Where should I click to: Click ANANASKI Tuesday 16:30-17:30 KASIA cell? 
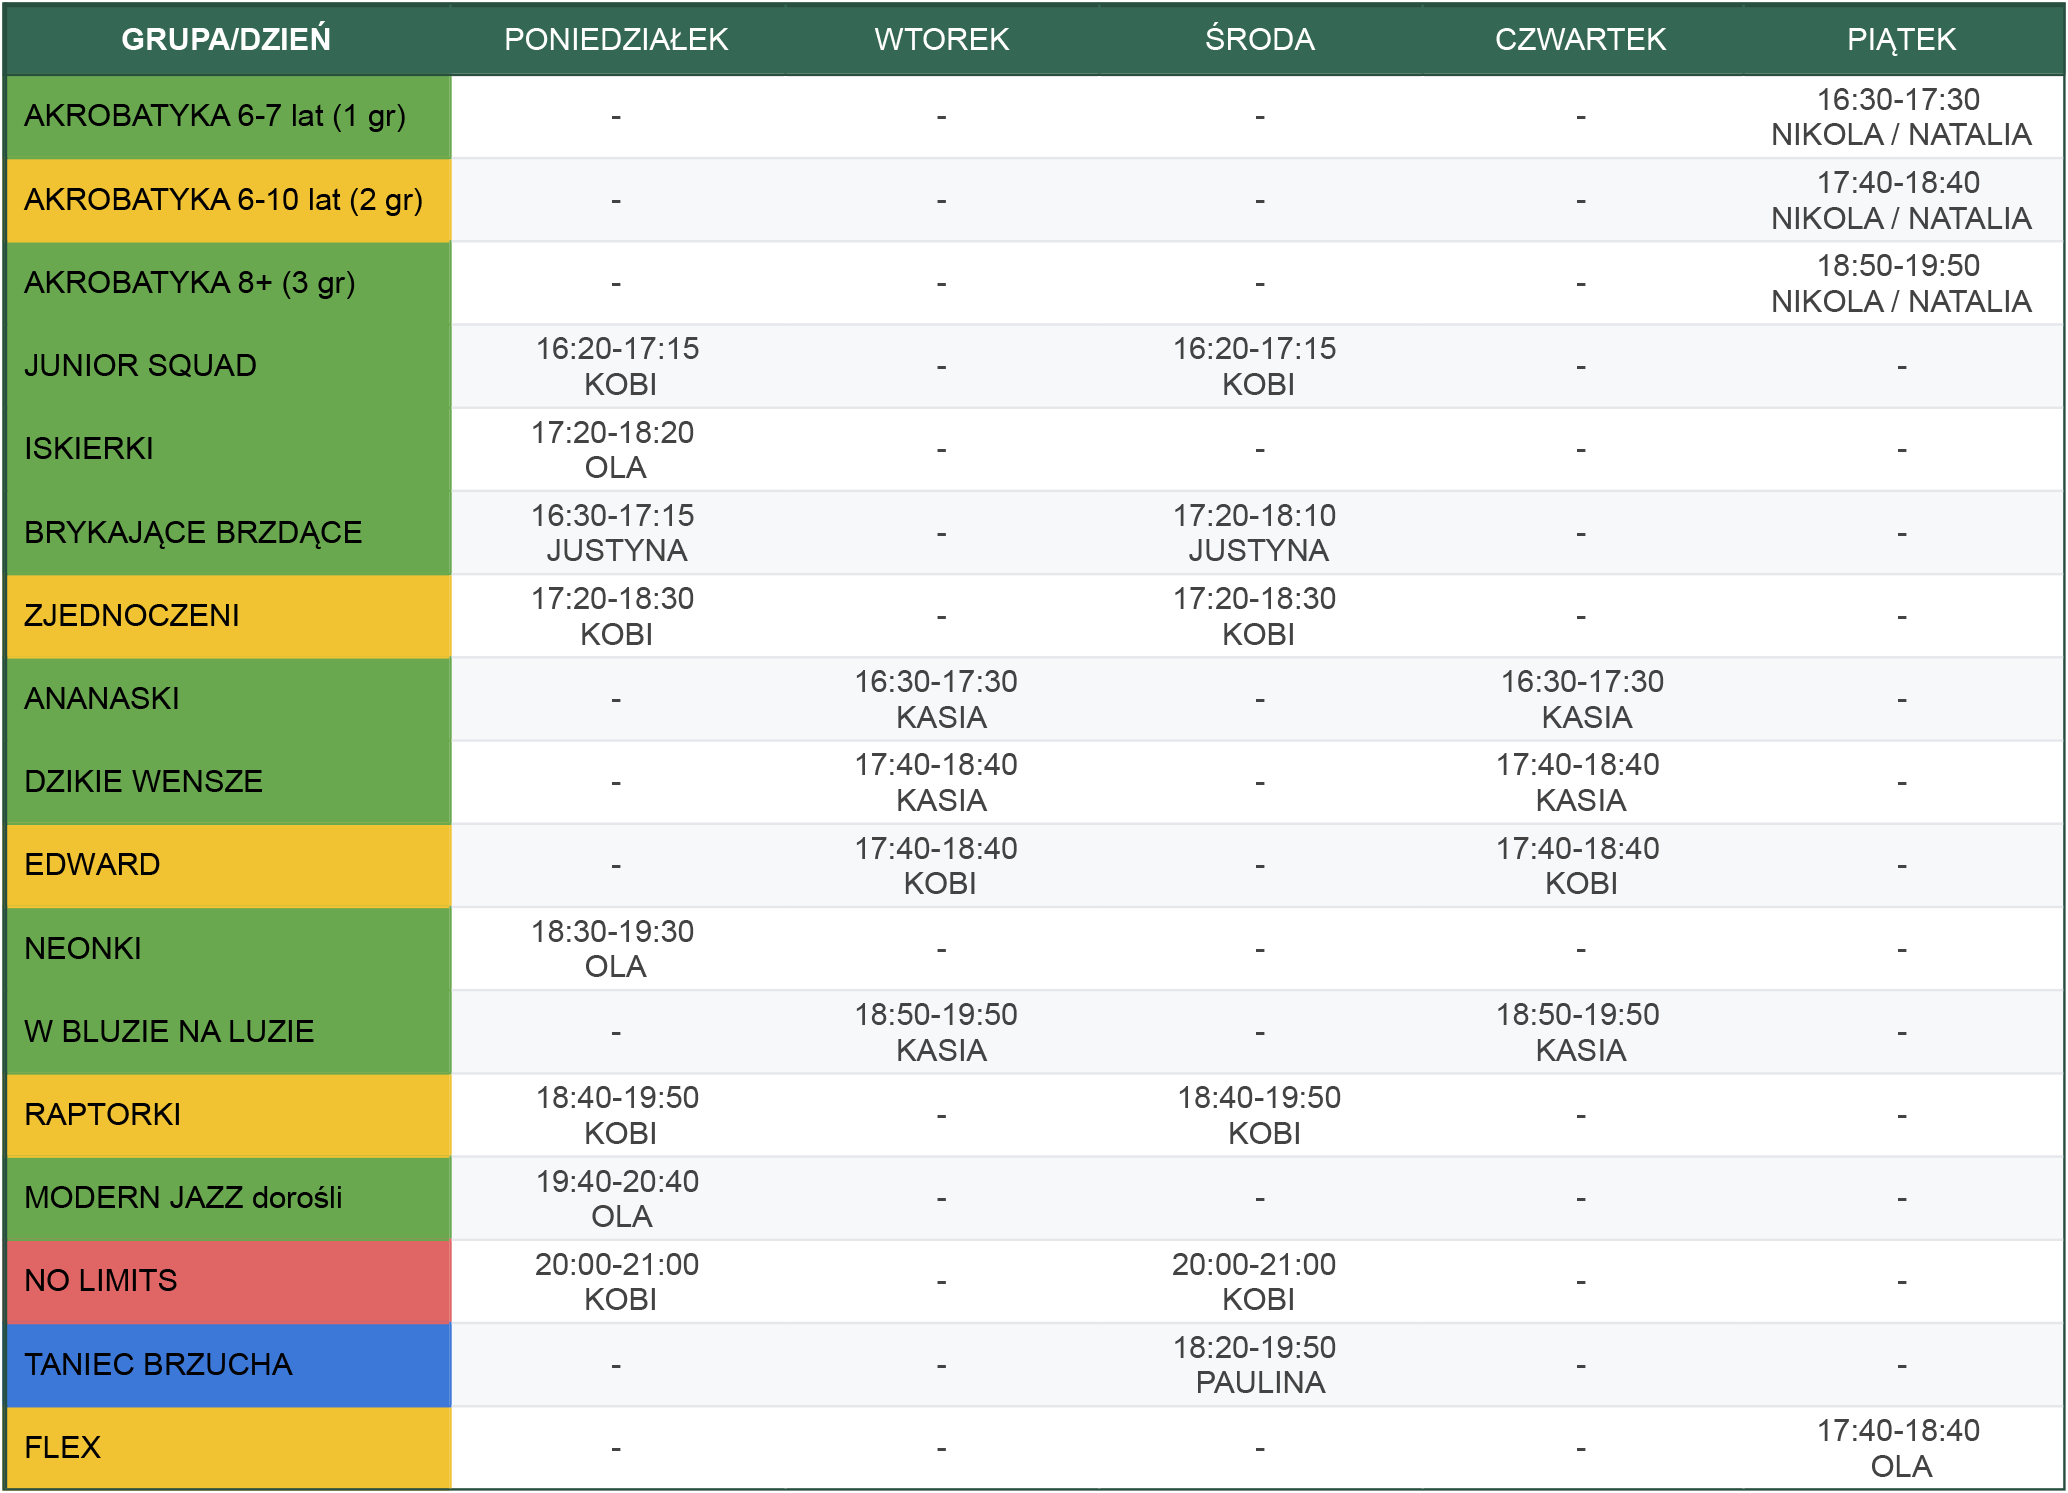[x=941, y=698]
